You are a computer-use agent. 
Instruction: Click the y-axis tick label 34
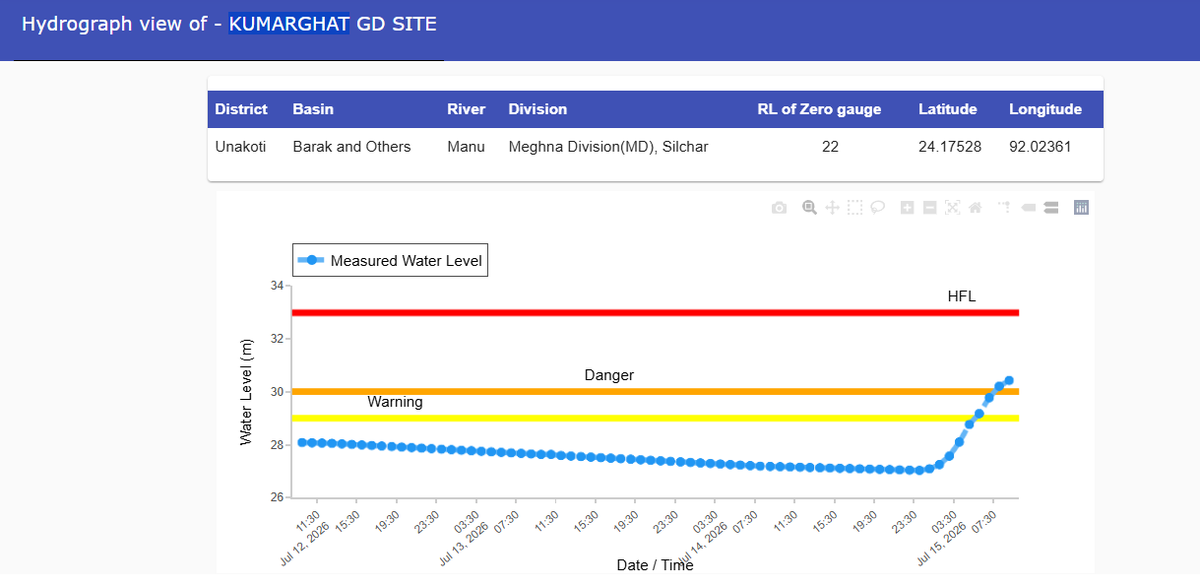276,286
